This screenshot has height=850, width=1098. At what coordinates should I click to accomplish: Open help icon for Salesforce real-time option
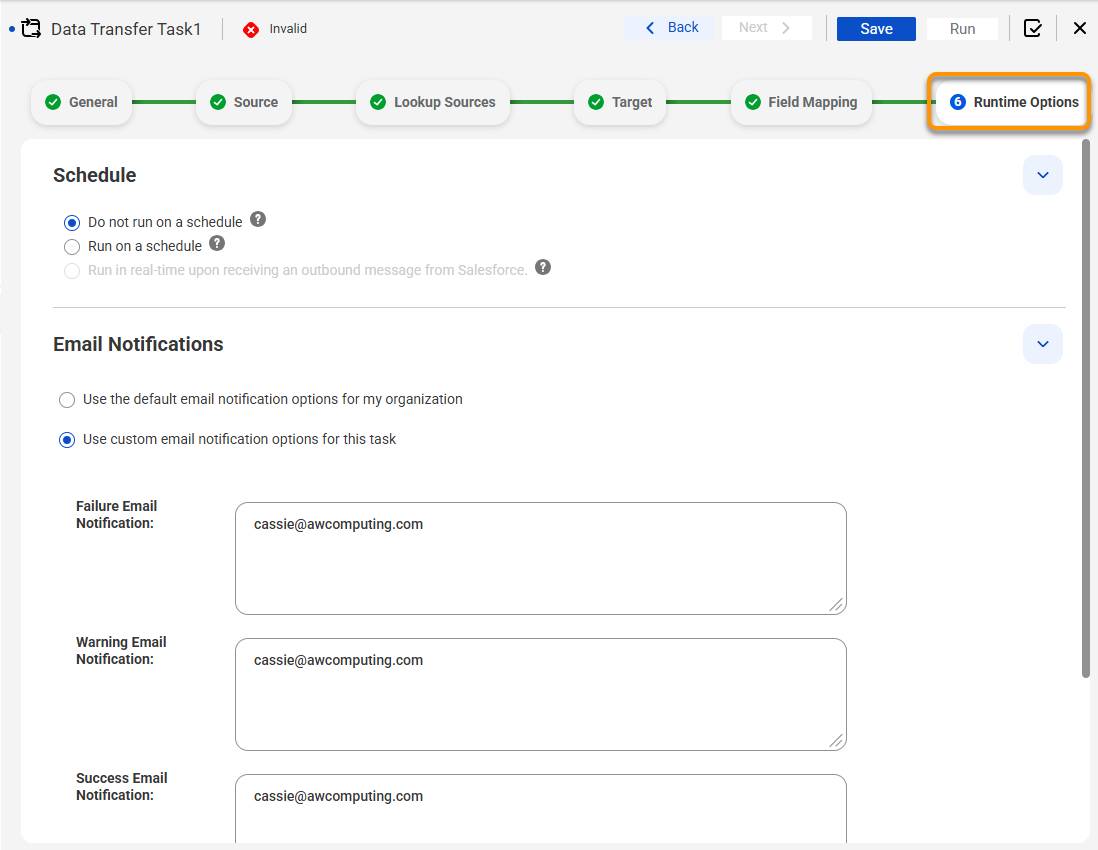tap(543, 267)
